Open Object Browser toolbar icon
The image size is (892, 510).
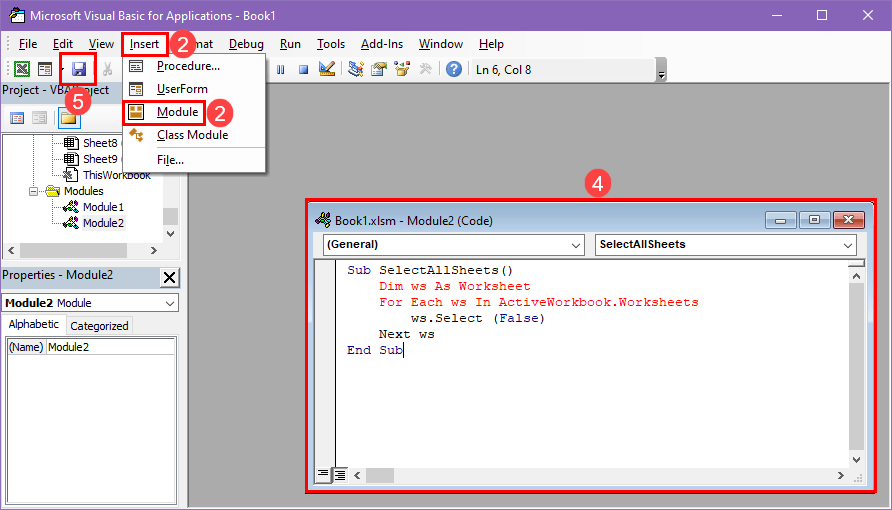[402, 69]
